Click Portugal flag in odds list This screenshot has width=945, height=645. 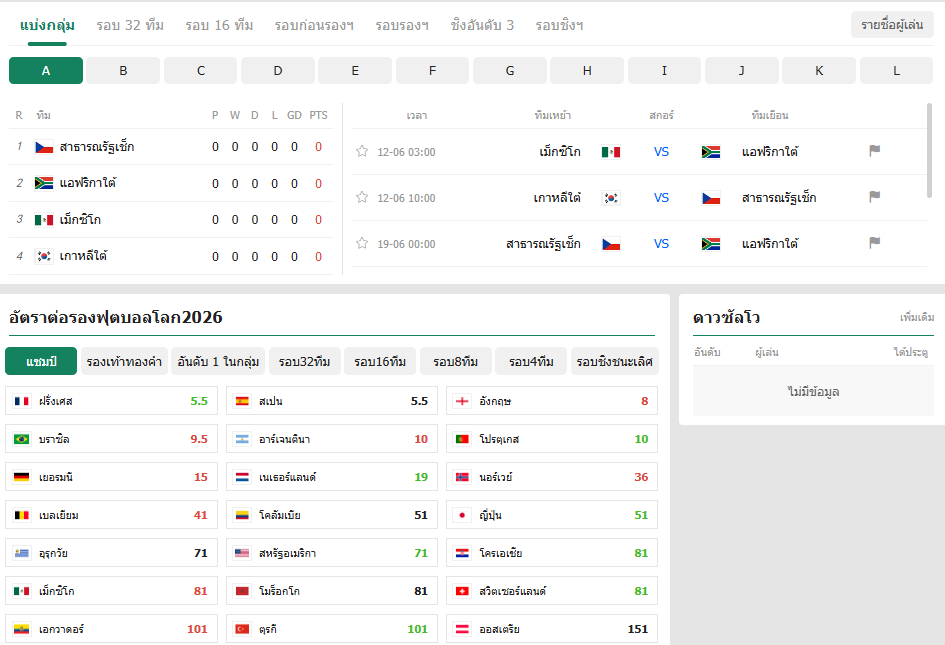462,439
